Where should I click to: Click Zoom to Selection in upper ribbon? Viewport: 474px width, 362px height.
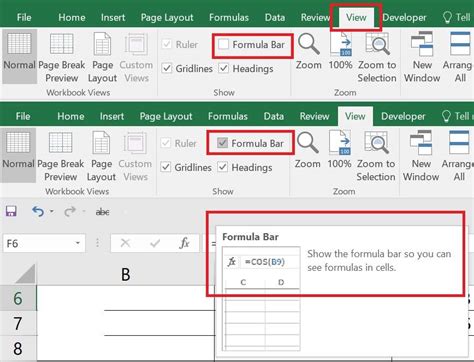click(377, 58)
